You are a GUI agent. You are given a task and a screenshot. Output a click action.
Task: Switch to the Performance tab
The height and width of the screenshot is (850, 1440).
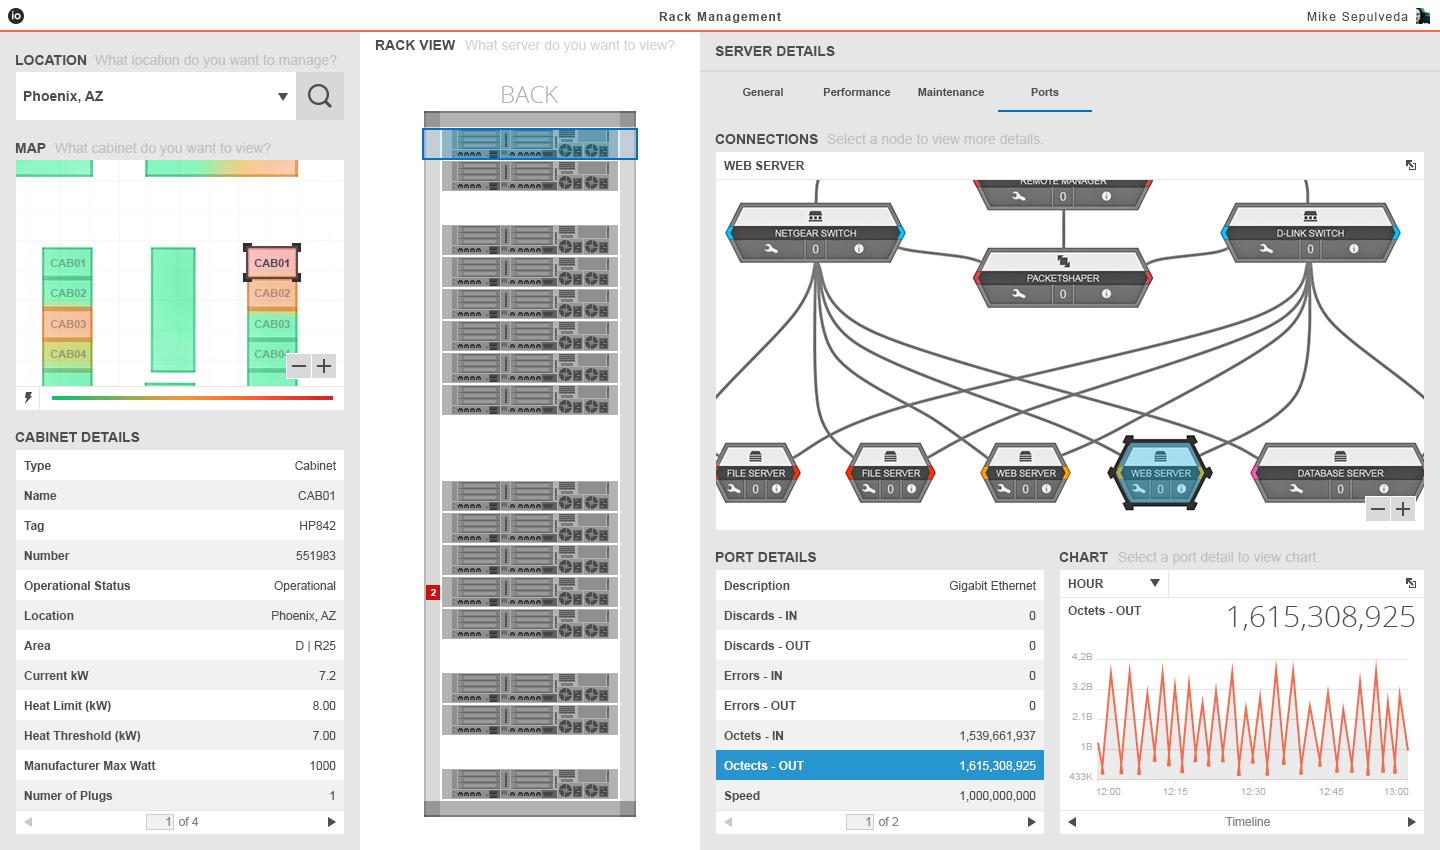(x=856, y=92)
